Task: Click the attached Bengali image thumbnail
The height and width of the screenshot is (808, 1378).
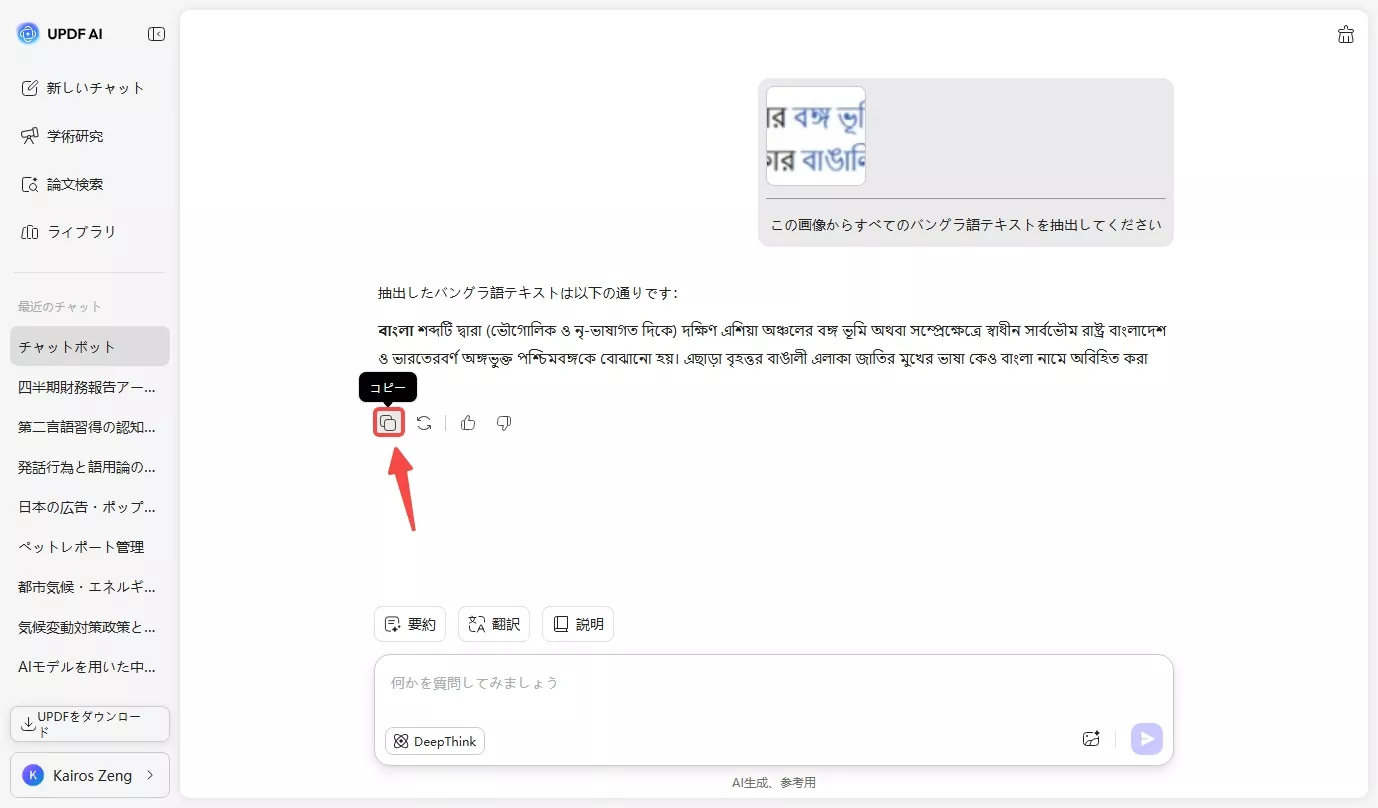Action: 816,136
